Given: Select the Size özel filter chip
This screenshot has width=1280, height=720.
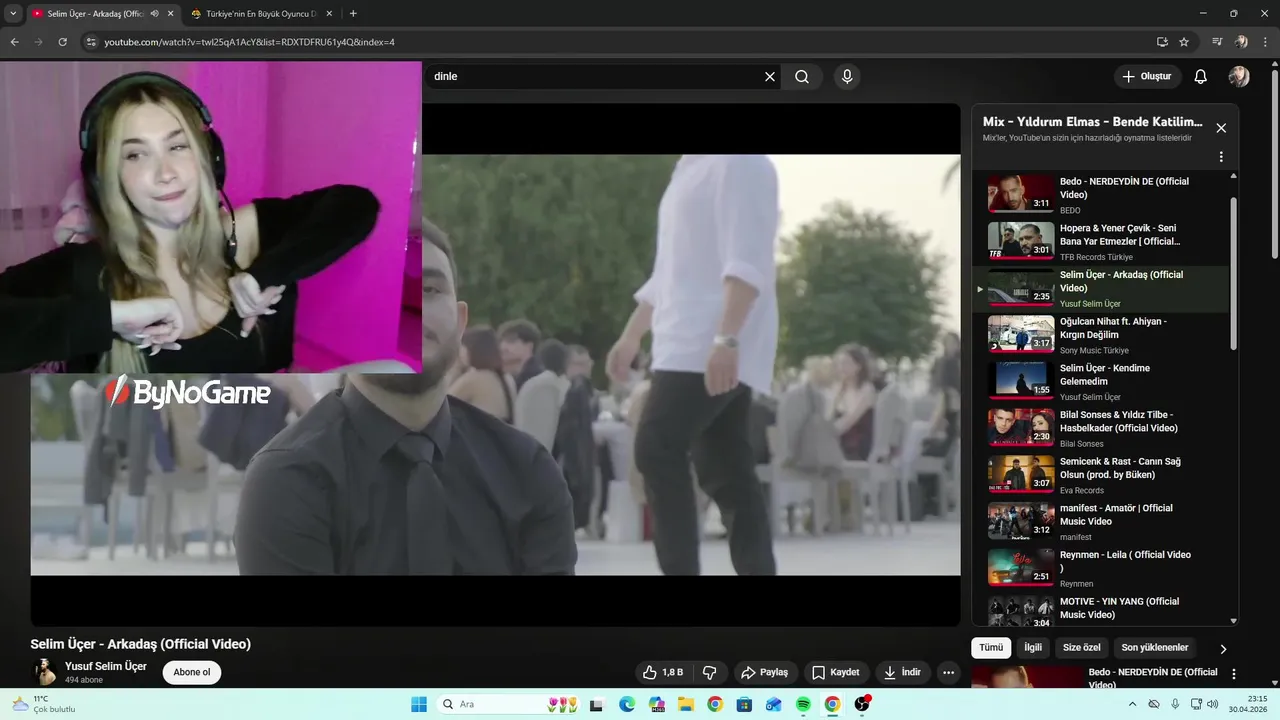Looking at the screenshot, I should 1082,648.
